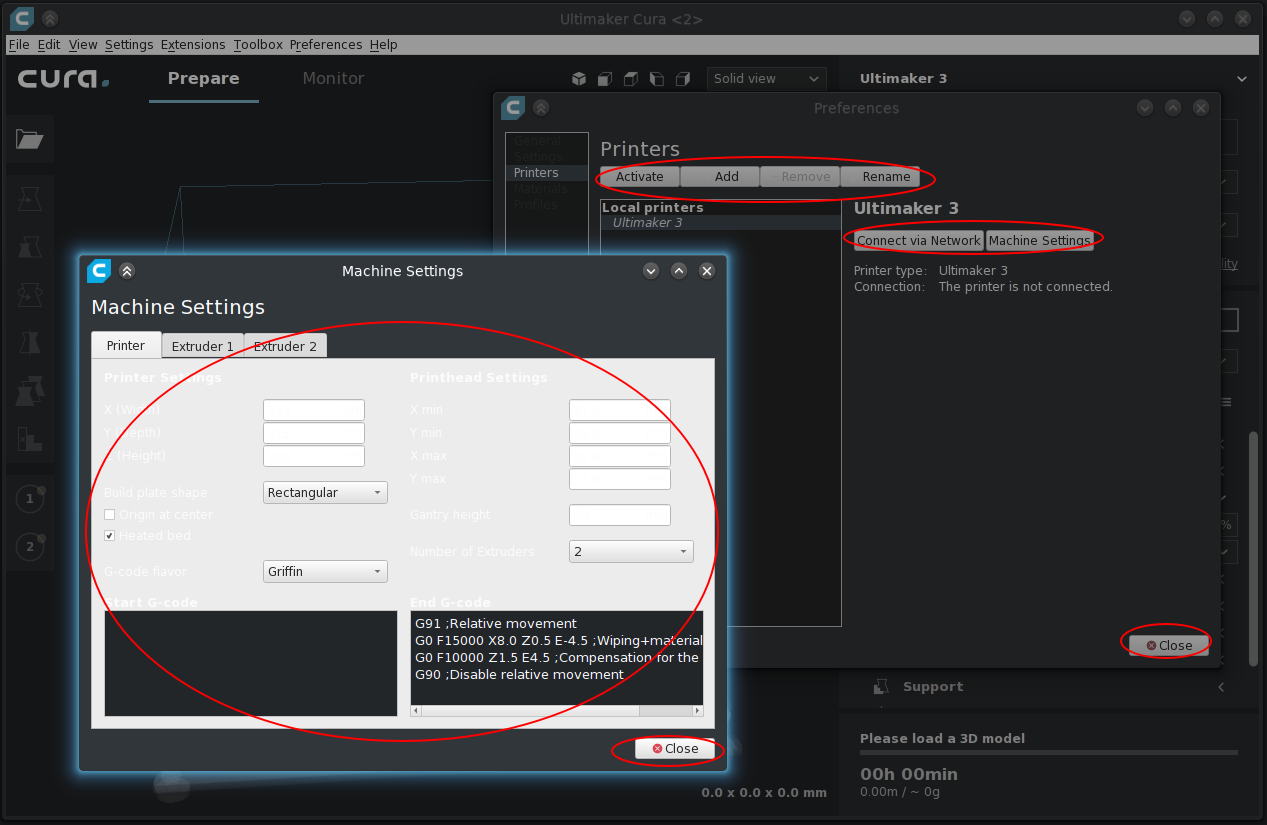Switch to front view cube icon
The width and height of the screenshot is (1267, 825).
tap(604, 79)
